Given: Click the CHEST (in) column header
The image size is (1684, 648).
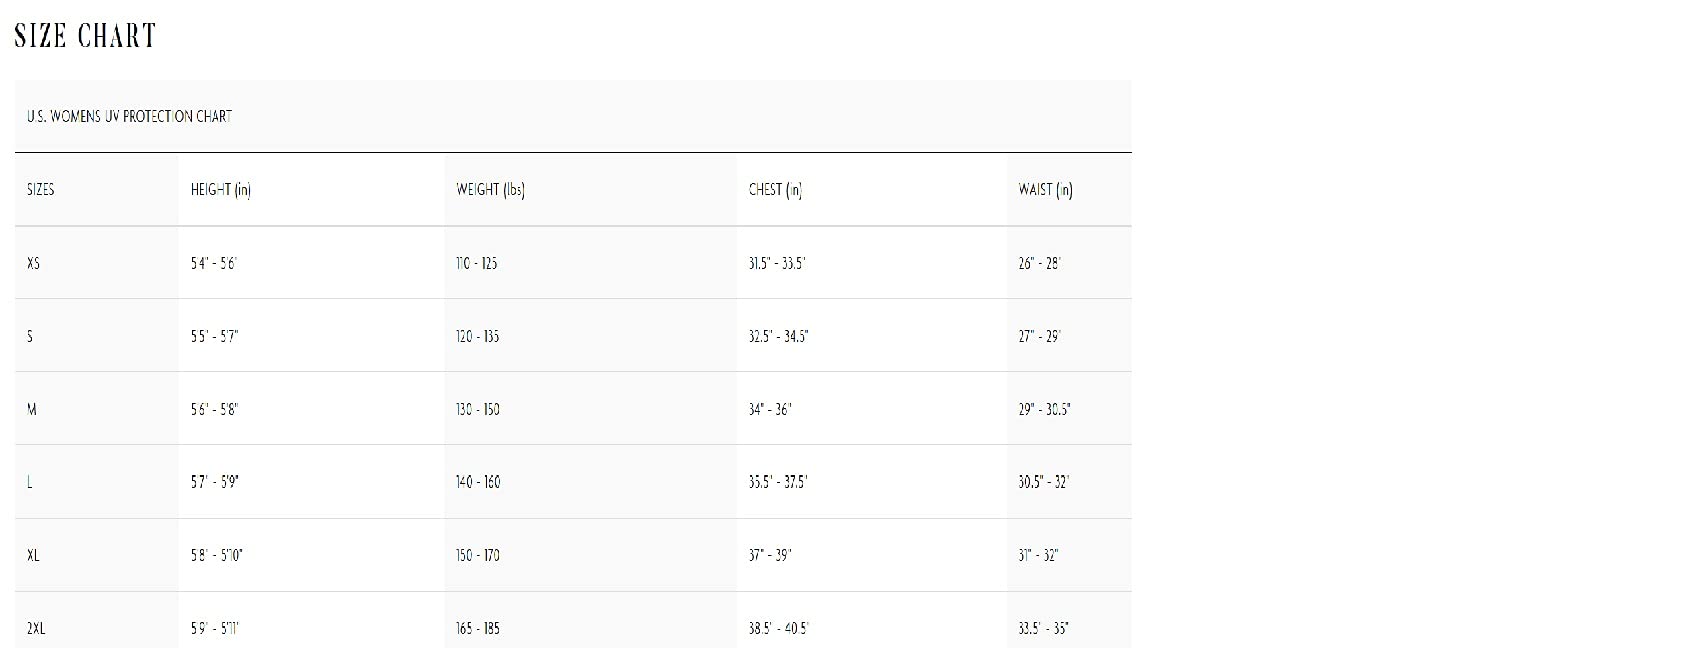Looking at the screenshot, I should click(775, 189).
